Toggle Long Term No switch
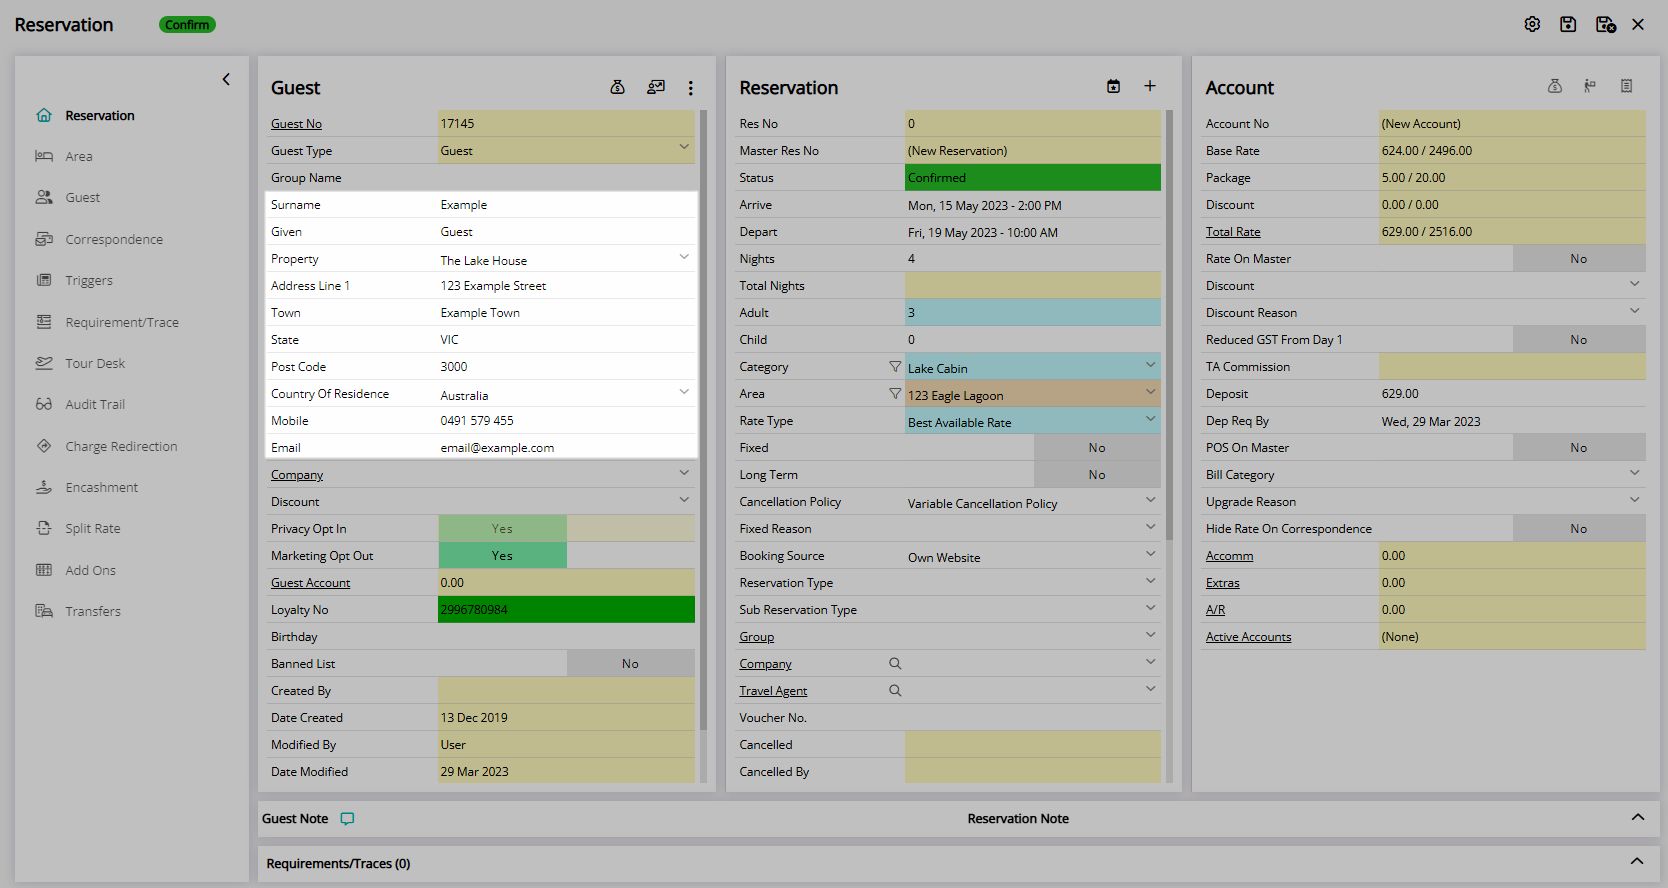The width and height of the screenshot is (1668, 888). coord(1097,474)
